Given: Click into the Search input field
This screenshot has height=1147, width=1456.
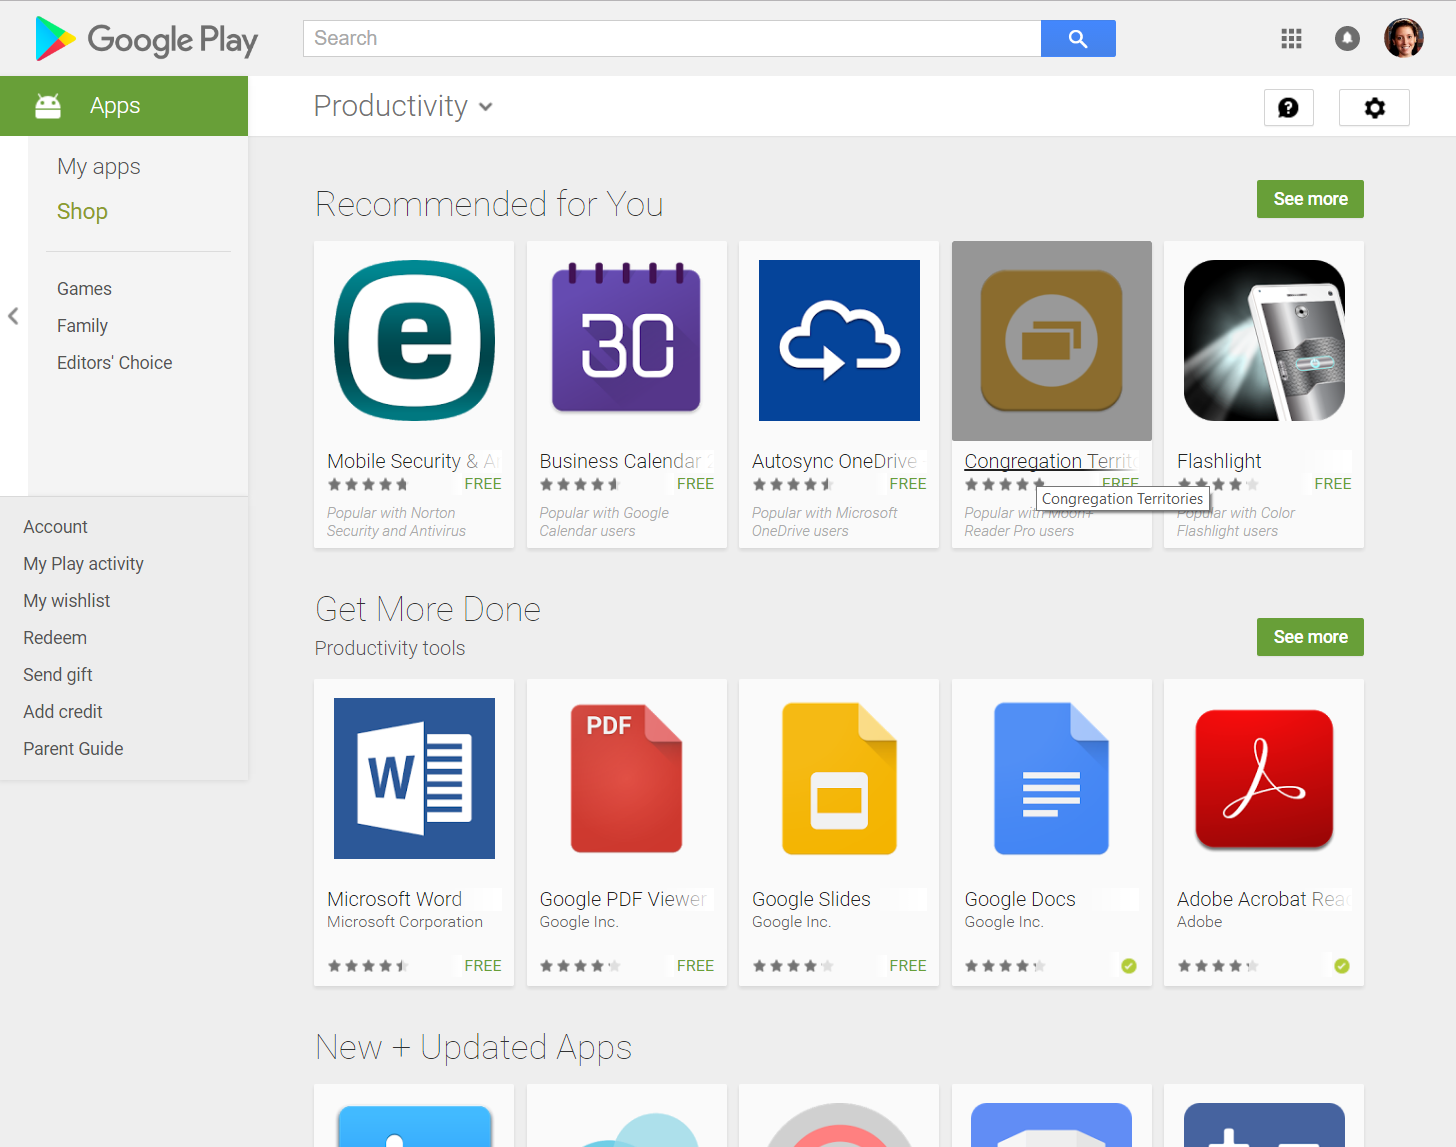Looking at the screenshot, I should (x=672, y=38).
